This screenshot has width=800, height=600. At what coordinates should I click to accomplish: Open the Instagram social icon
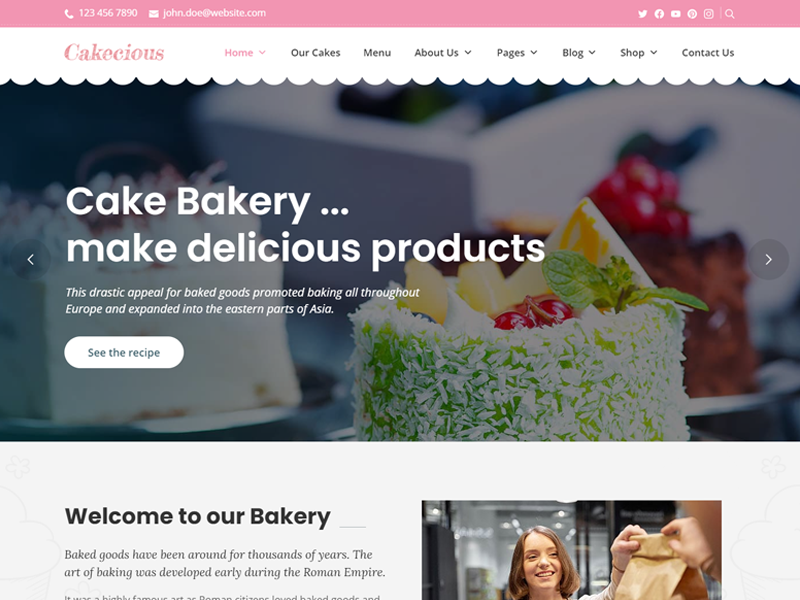point(709,14)
